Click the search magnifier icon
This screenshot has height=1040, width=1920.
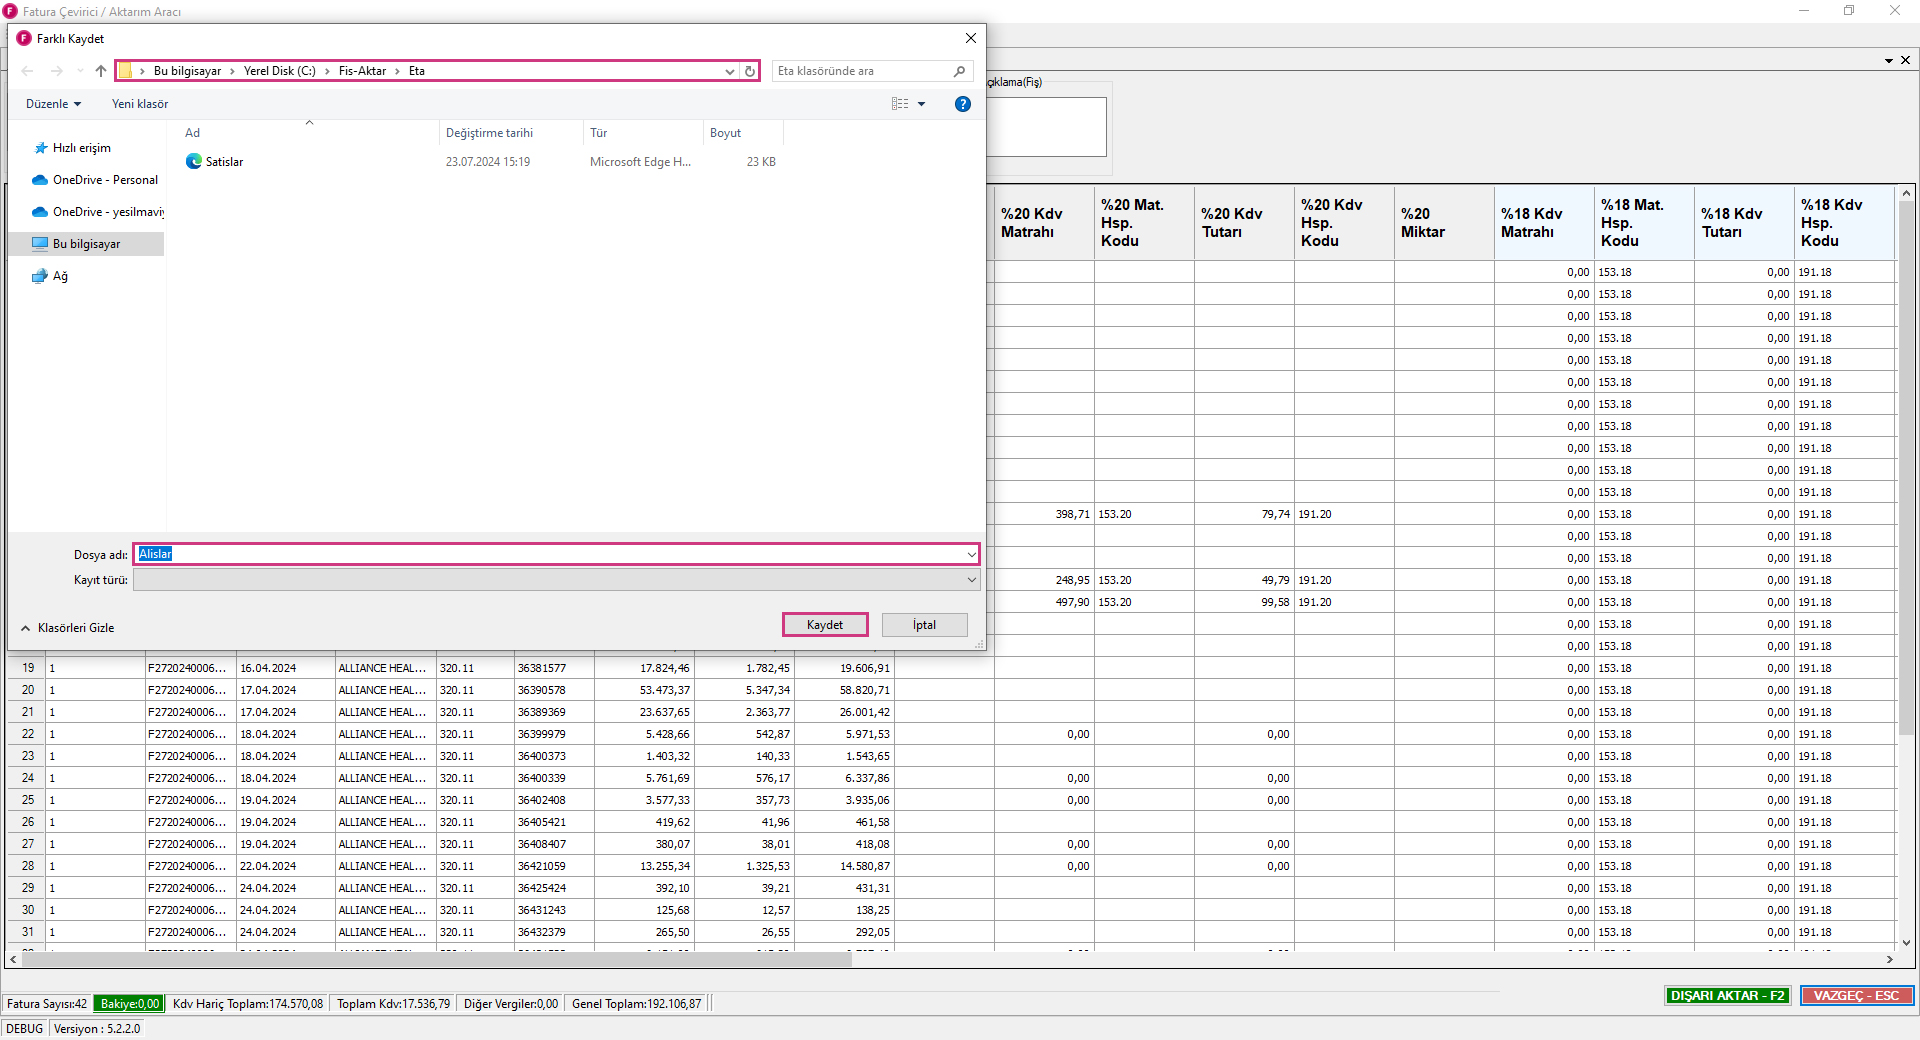coord(959,71)
